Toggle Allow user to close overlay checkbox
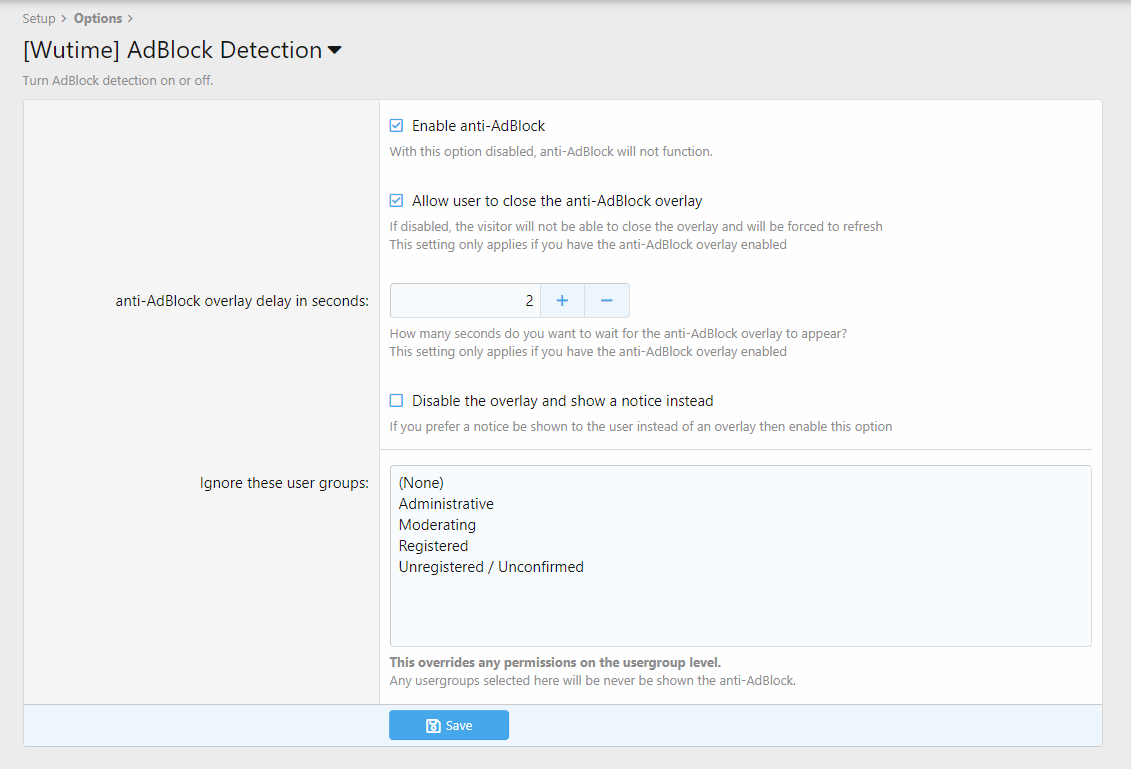This screenshot has height=769, width=1131. (396, 201)
